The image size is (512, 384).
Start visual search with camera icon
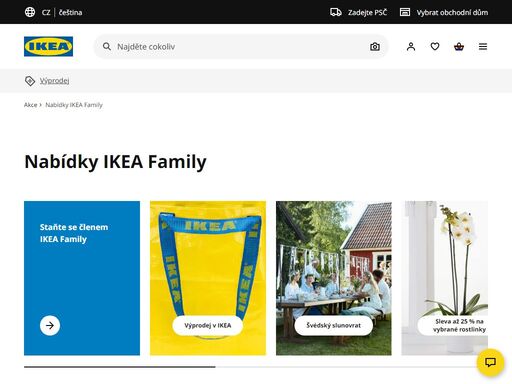pyautogui.click(x=375, y=47)
